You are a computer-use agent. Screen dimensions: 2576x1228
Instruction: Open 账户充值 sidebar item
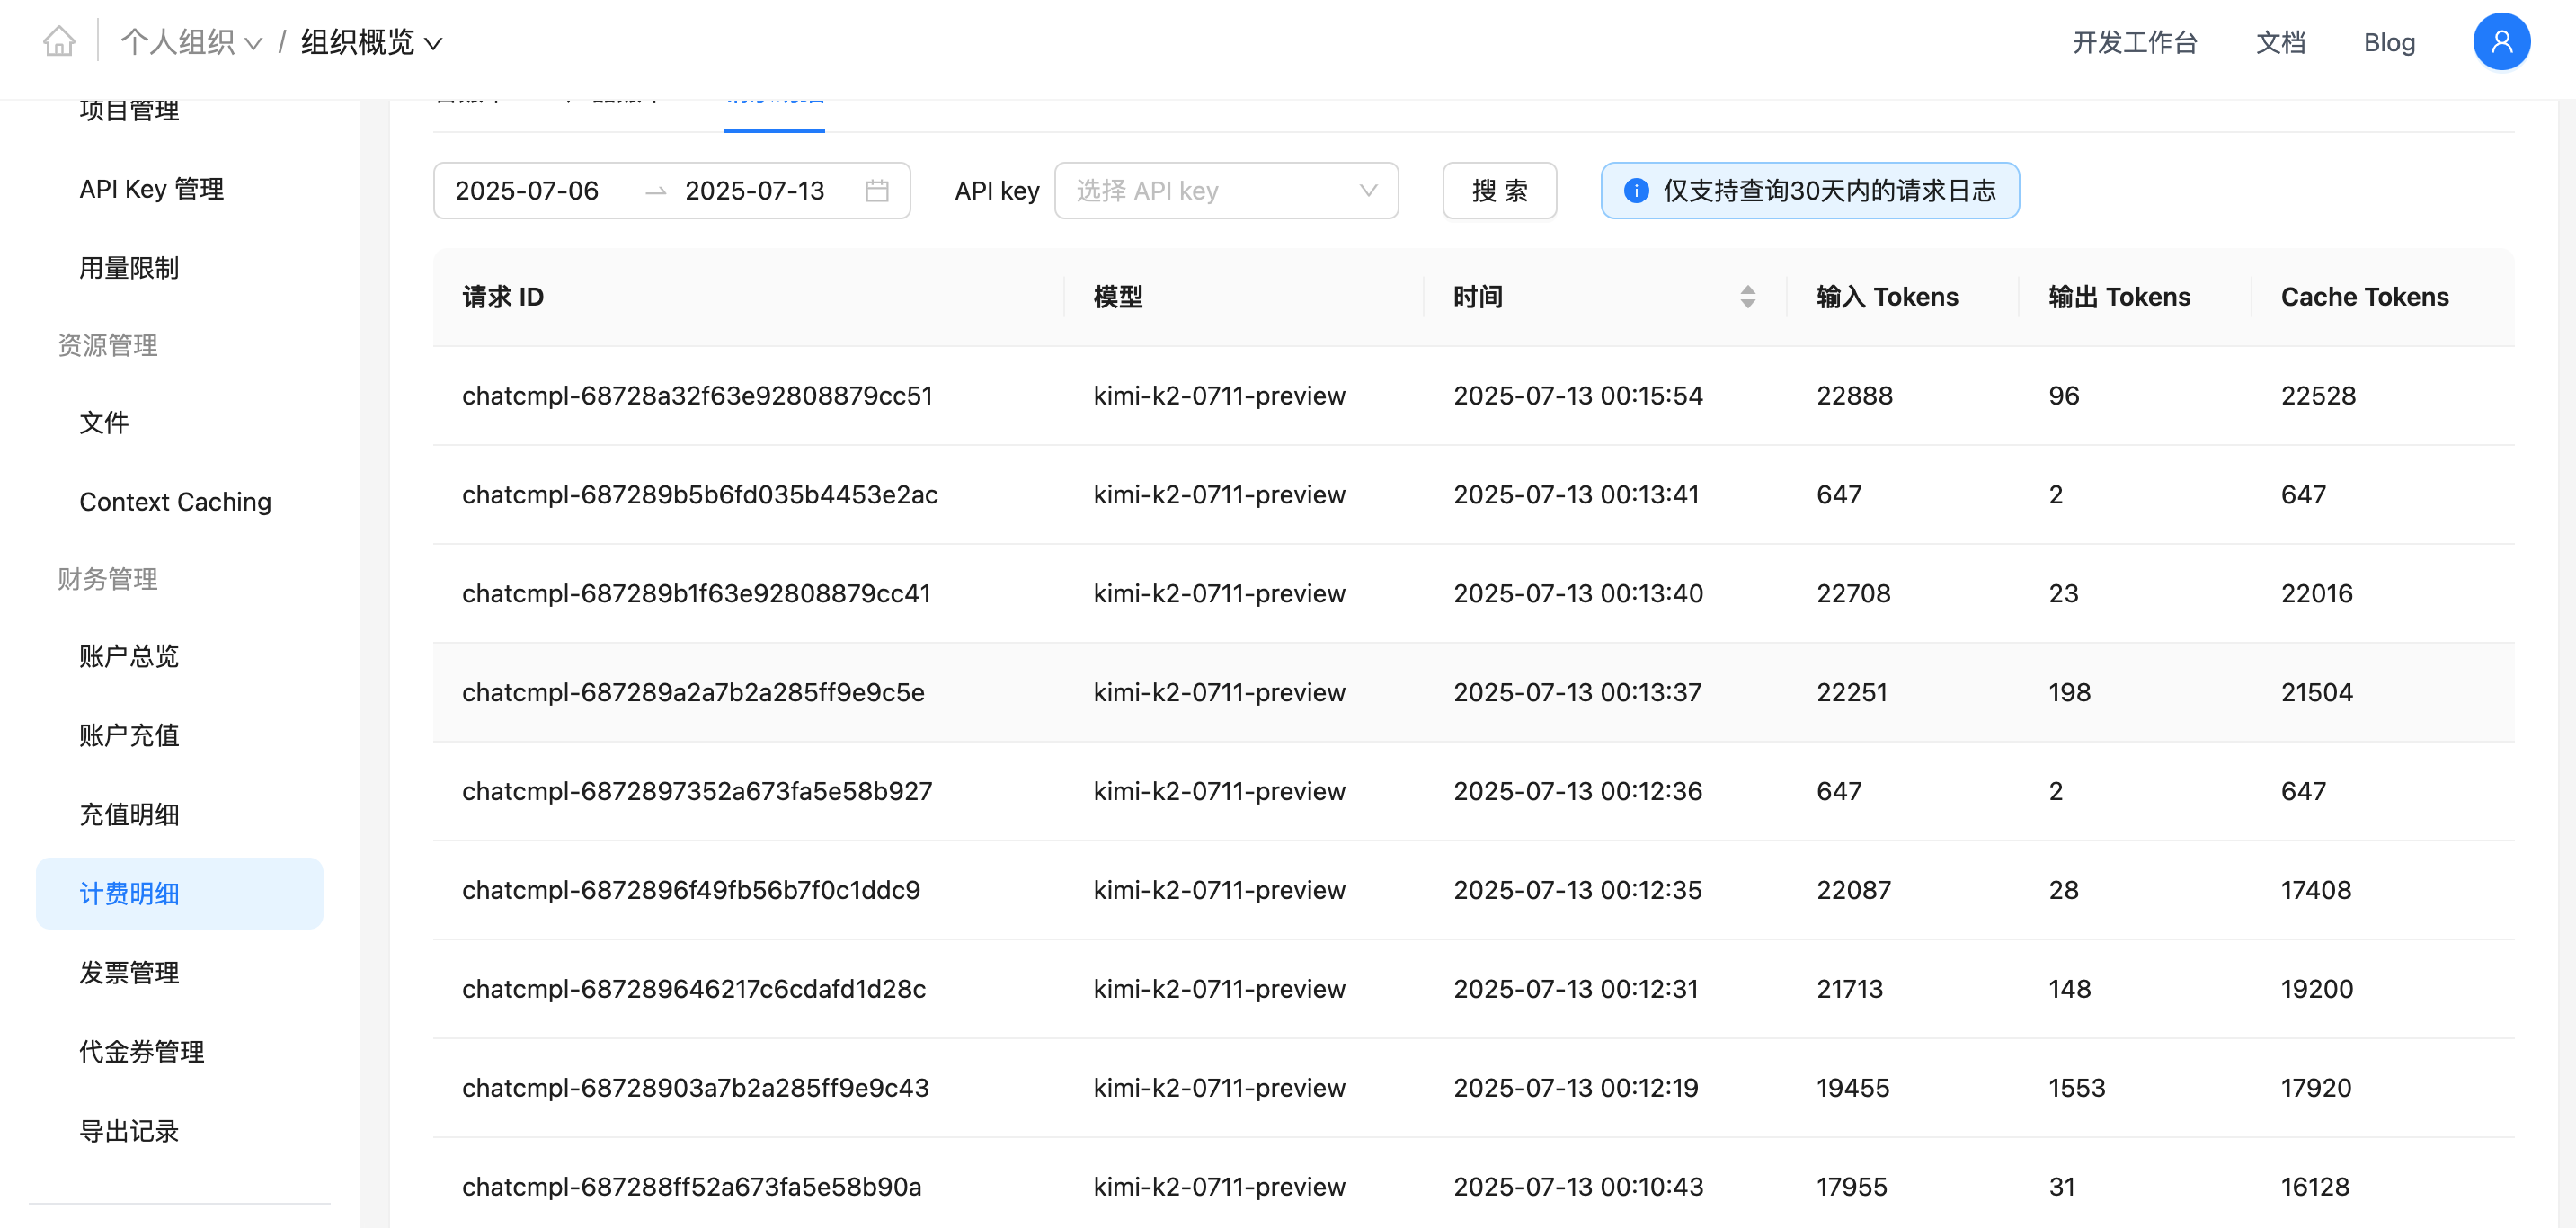pos(129,735)
